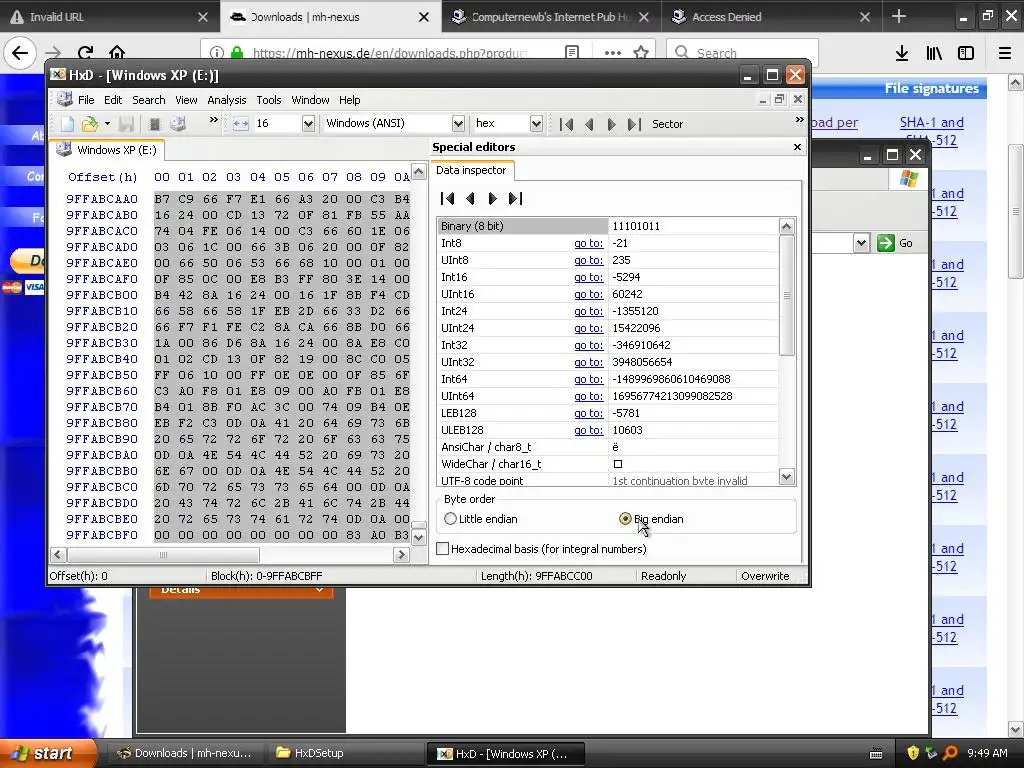Click Data inspector scrollbar down arrow
This screenshot has width=1024, height=768.
786,477
